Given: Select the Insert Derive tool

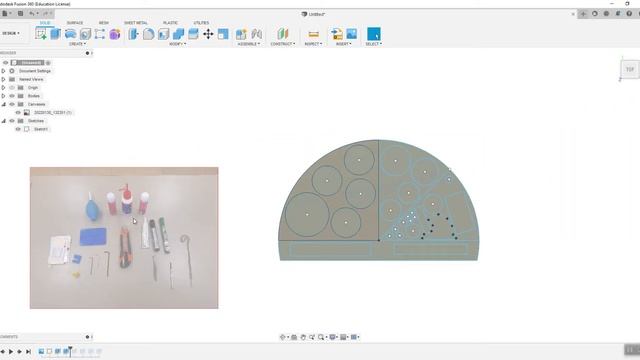Looking at the screenshot, I should (337, 34).
